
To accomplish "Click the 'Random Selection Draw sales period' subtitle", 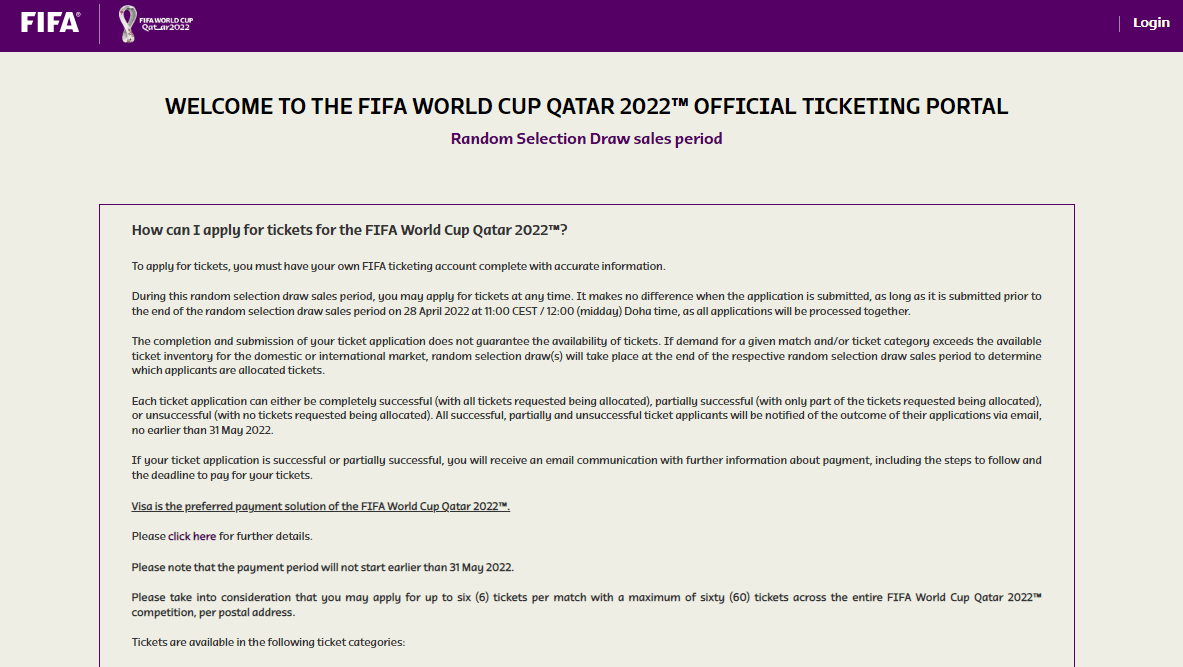I will [586, 139].
